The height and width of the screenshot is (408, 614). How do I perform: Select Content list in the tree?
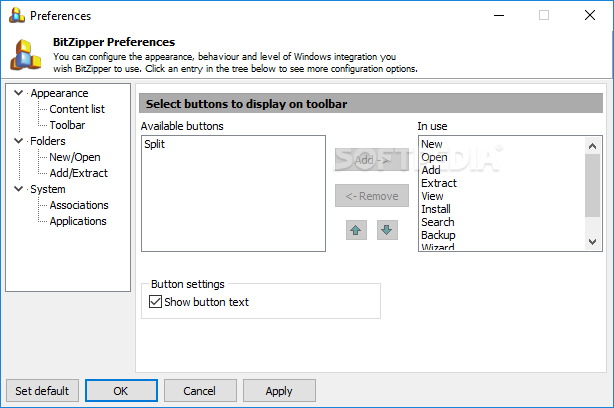77,109
